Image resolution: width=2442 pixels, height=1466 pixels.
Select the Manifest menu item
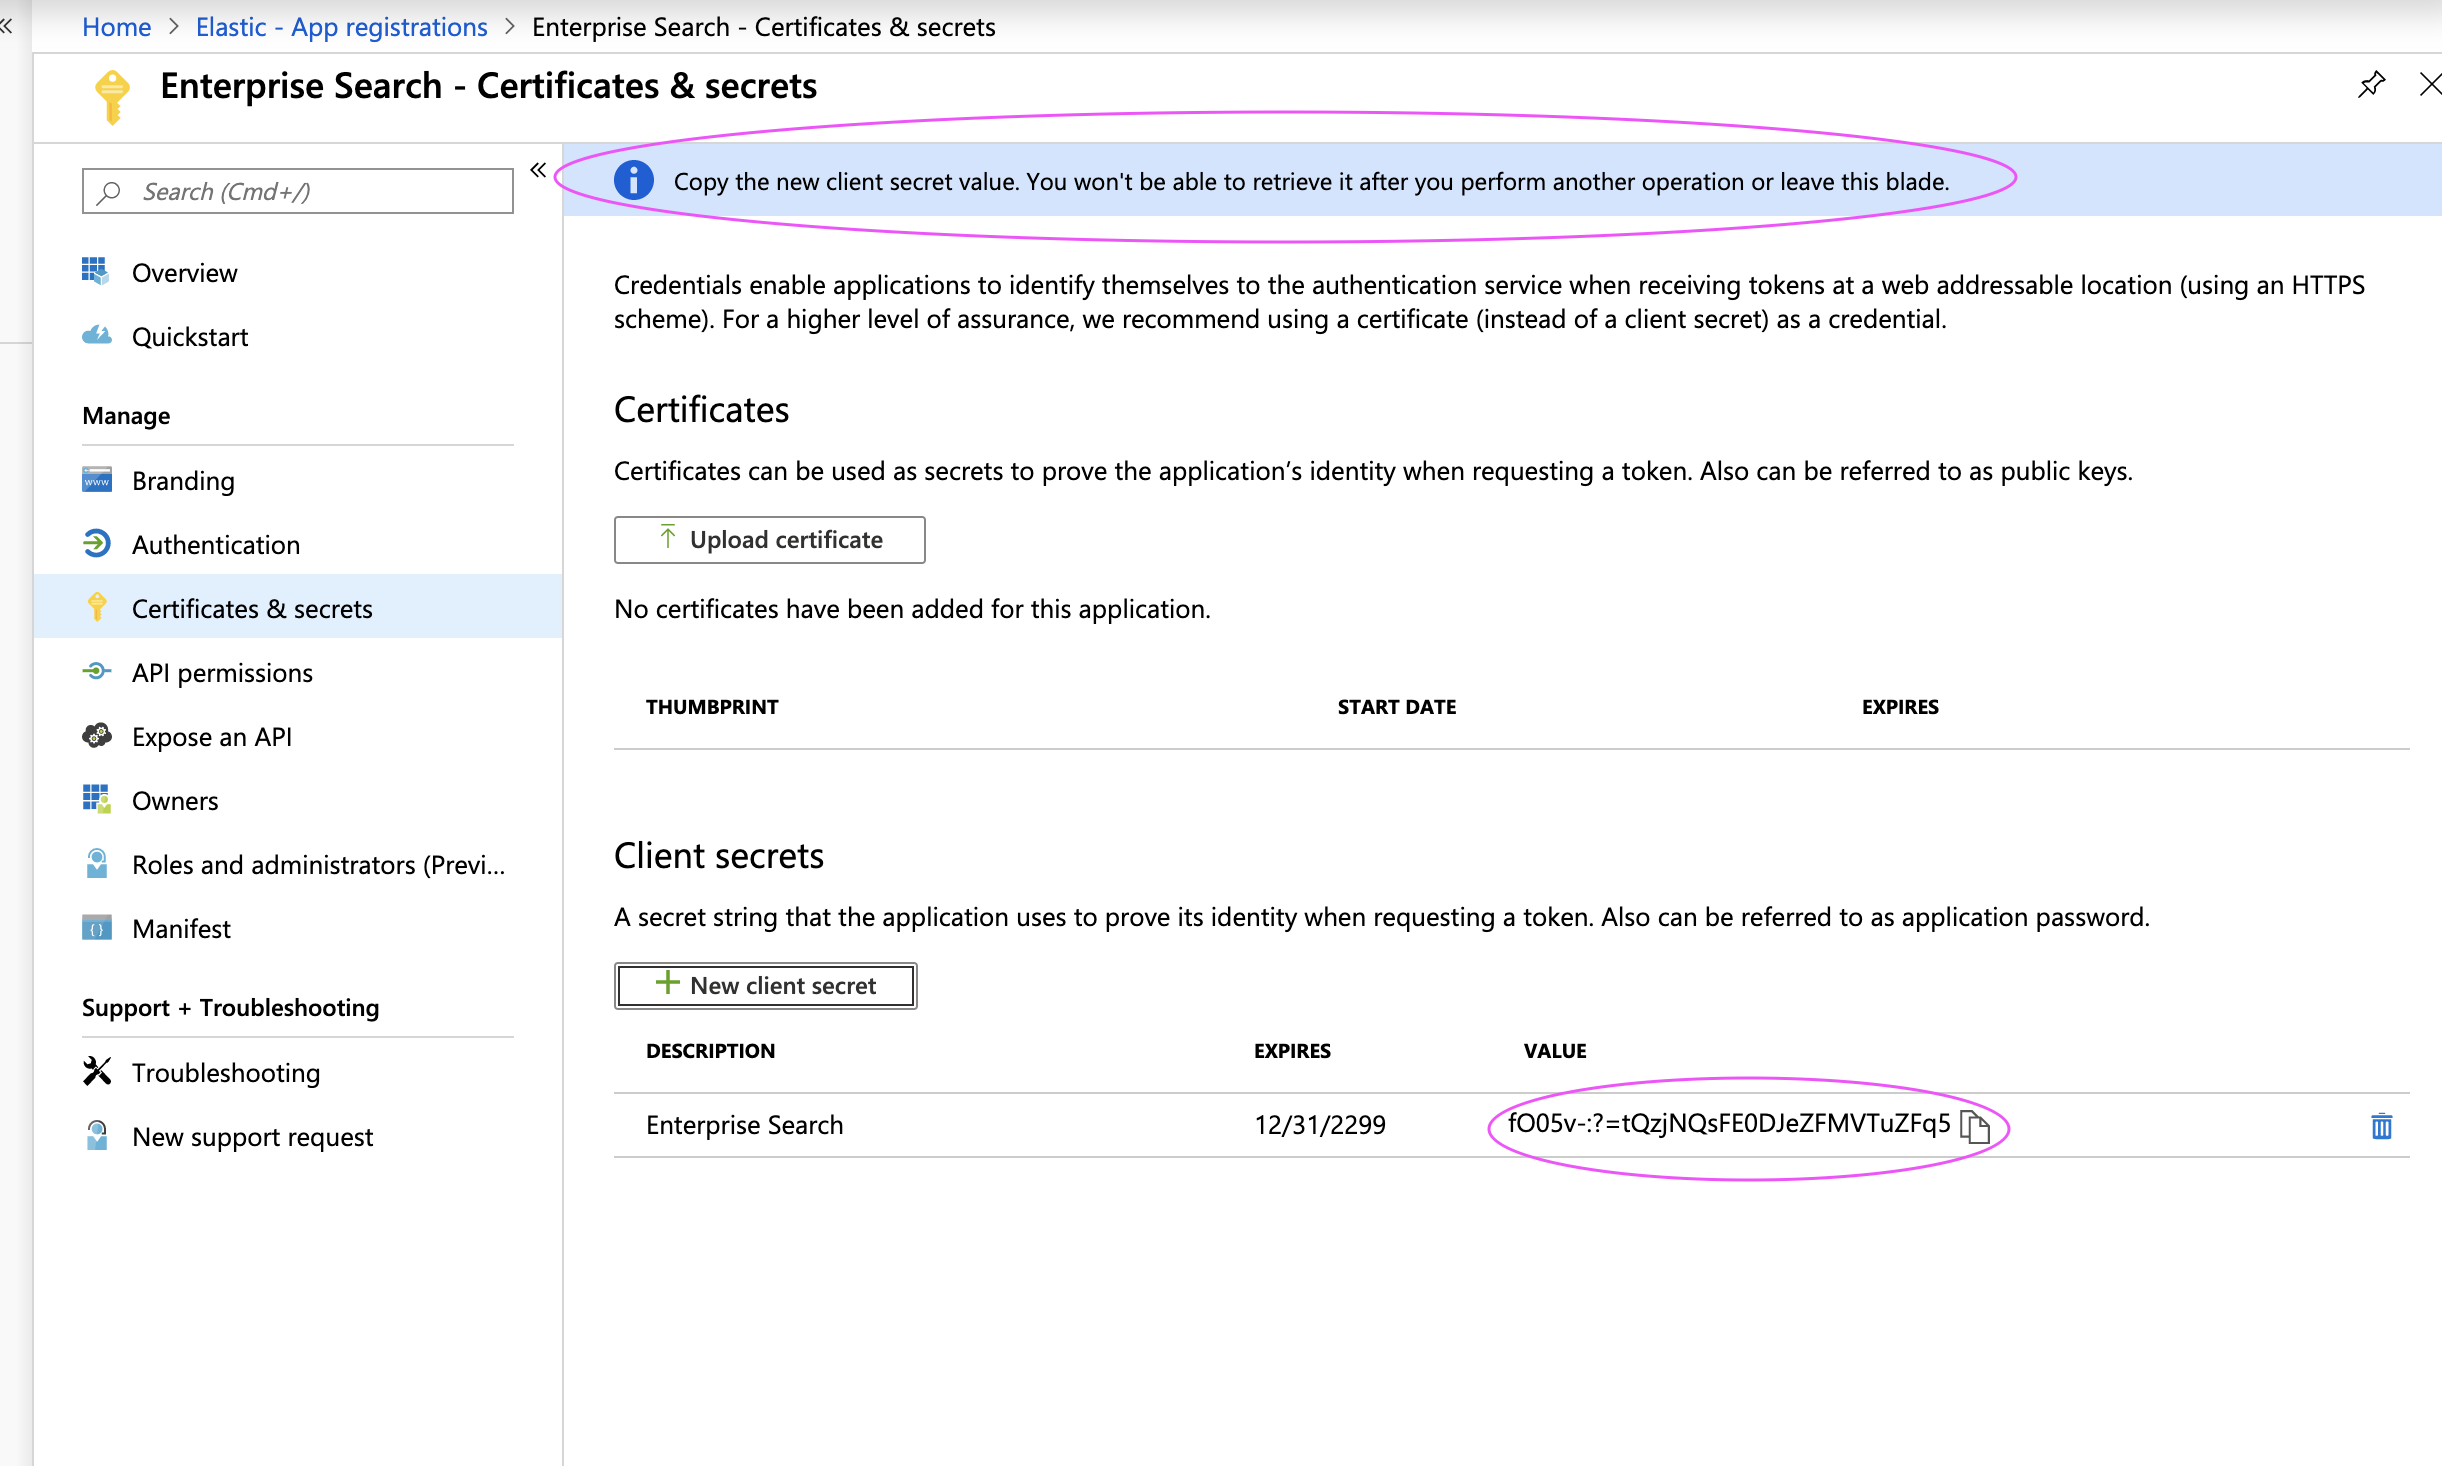click(x=181, y=929)
